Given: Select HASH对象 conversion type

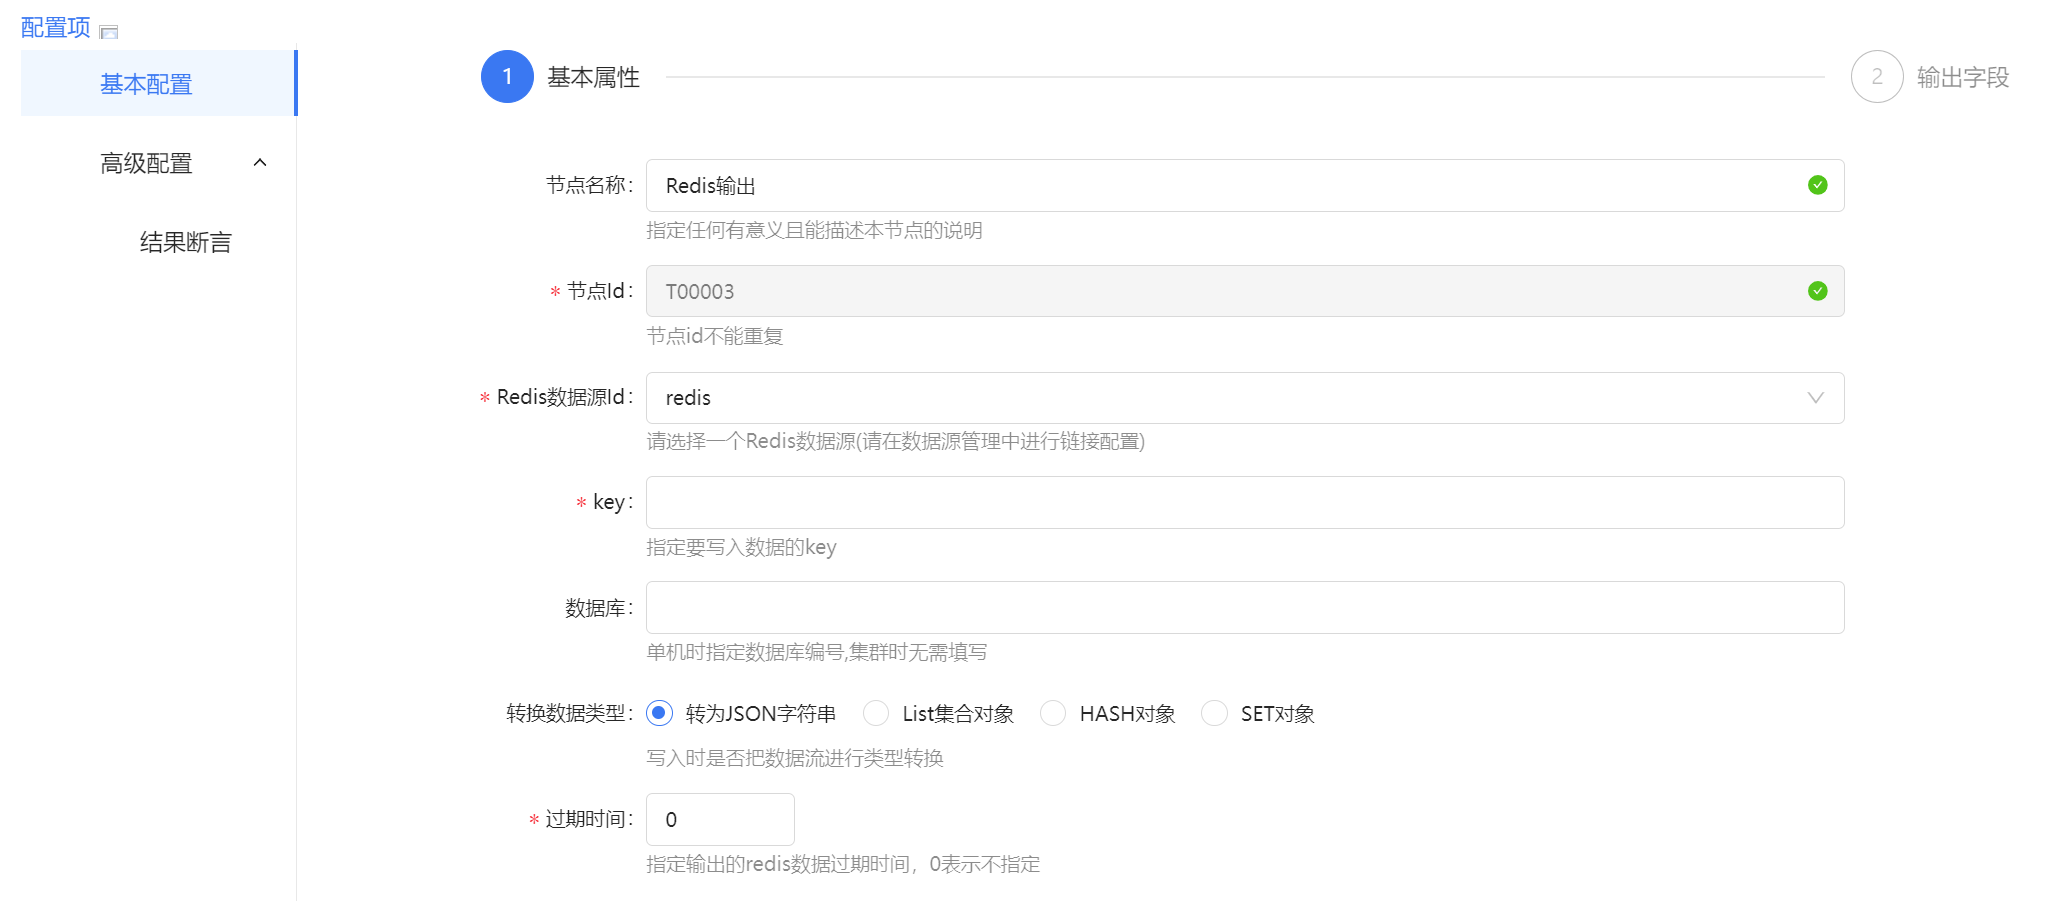Looking at the screenshot, I should (1053, 713).
